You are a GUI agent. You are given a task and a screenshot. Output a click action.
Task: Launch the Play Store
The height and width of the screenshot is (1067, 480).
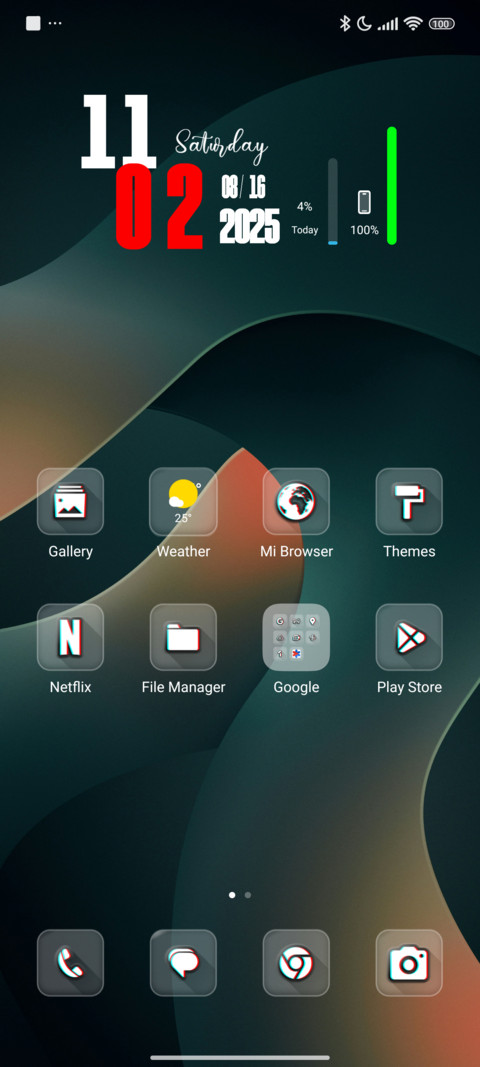point(409,637)
